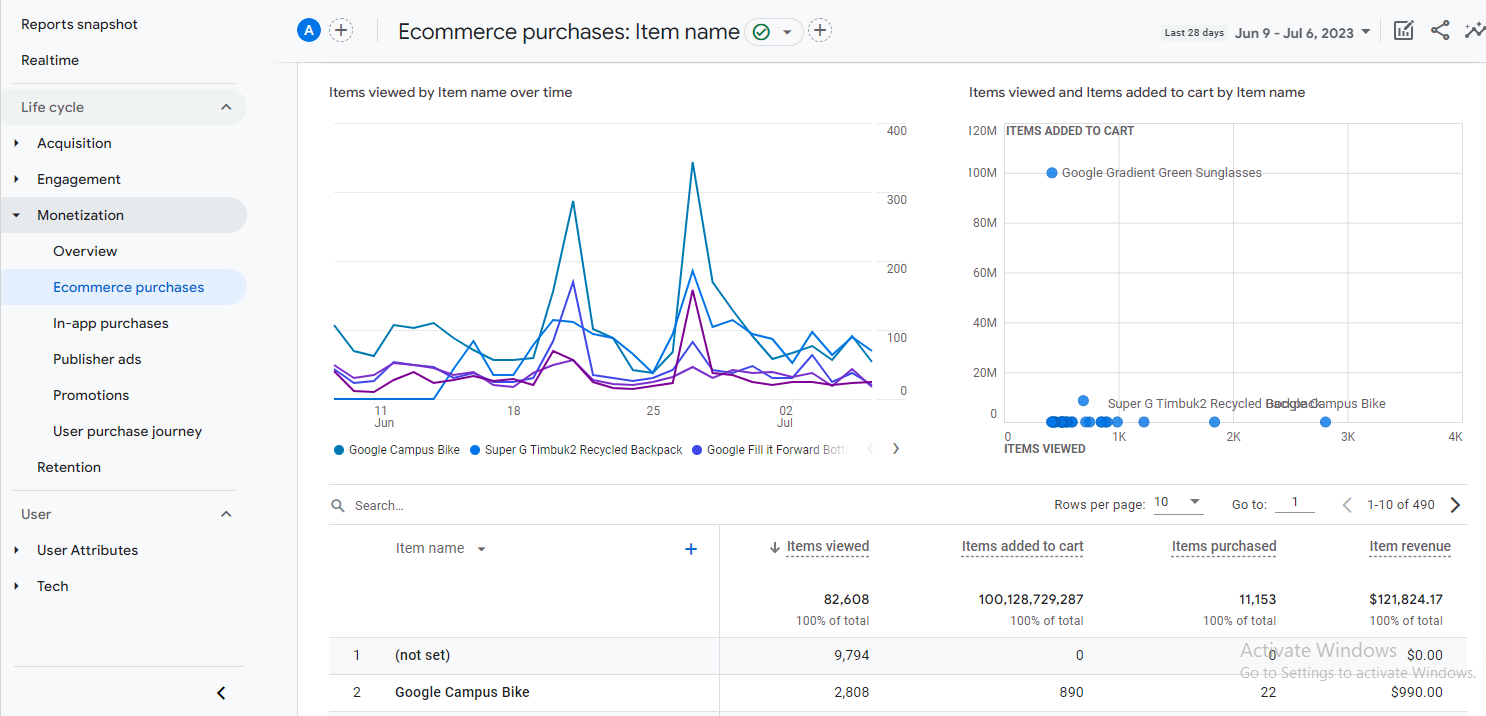Collapse the sidebar with the left chevron

point(221,693)
